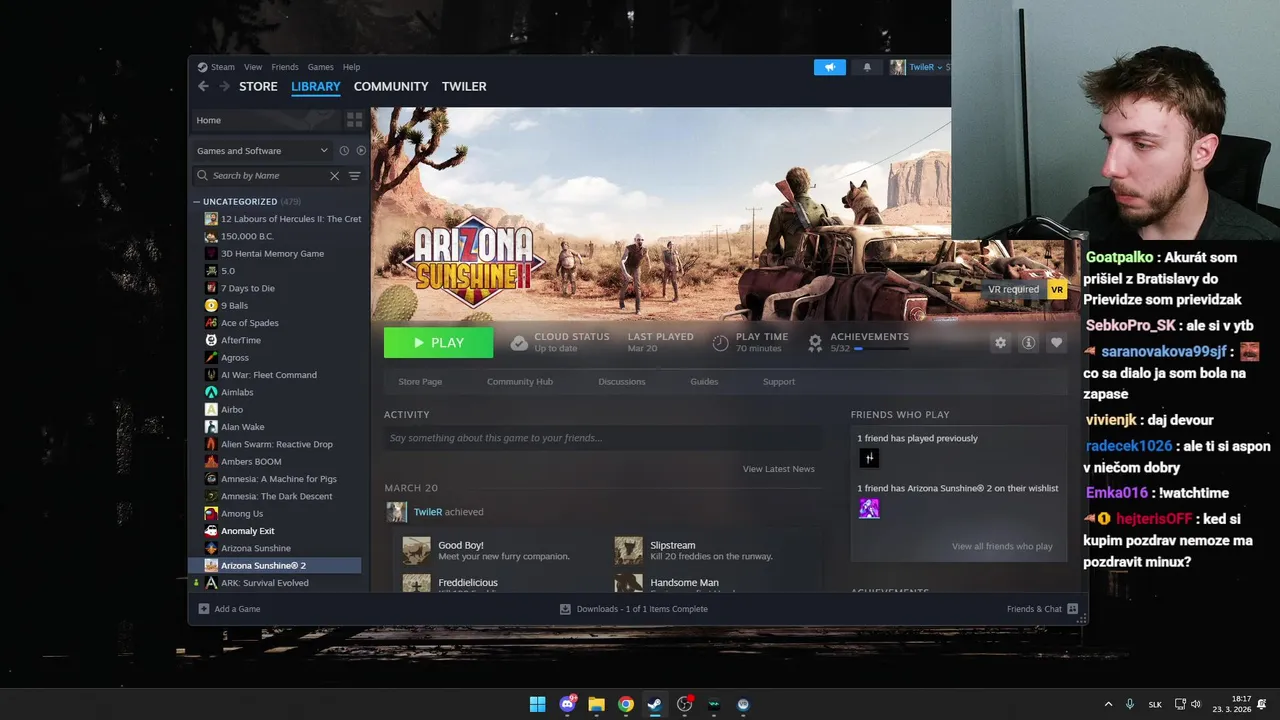Open OBS Studio from the taskbar
Viewport: 1280px width, 720px height.
684,704
